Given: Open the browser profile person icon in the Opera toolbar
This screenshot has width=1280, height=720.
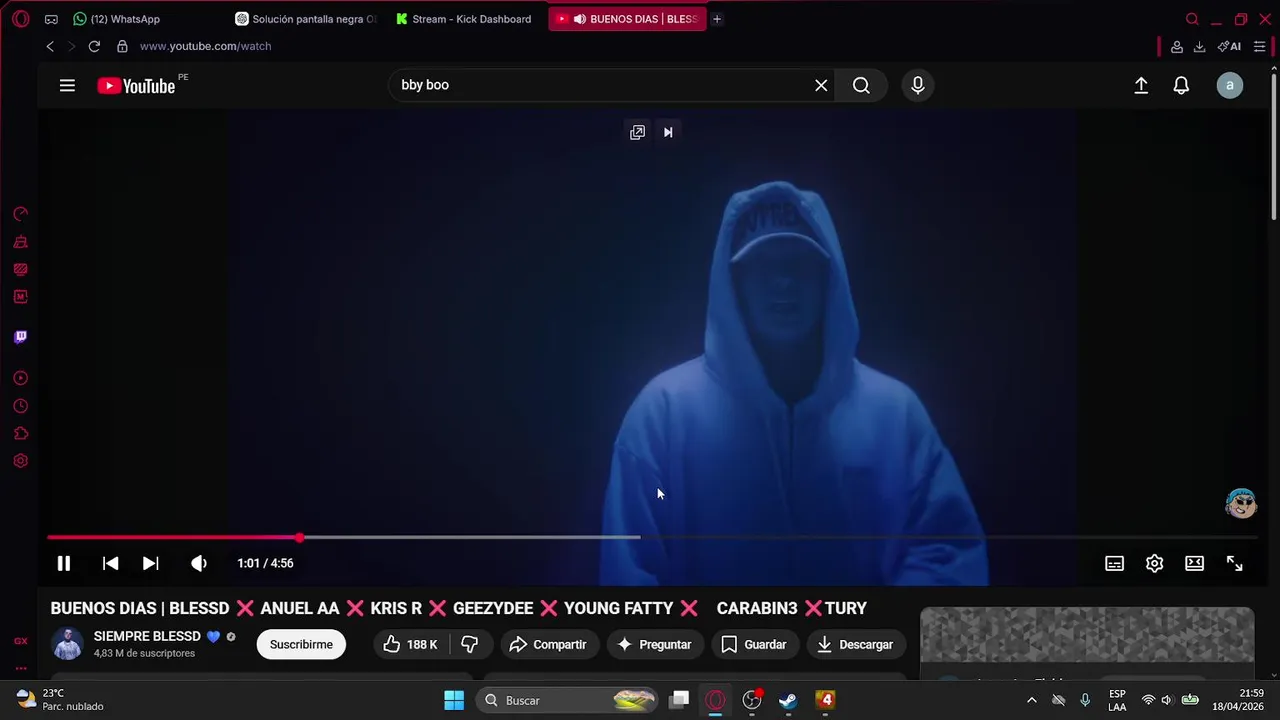Looking at the screenshot, I should (1177, 47).
